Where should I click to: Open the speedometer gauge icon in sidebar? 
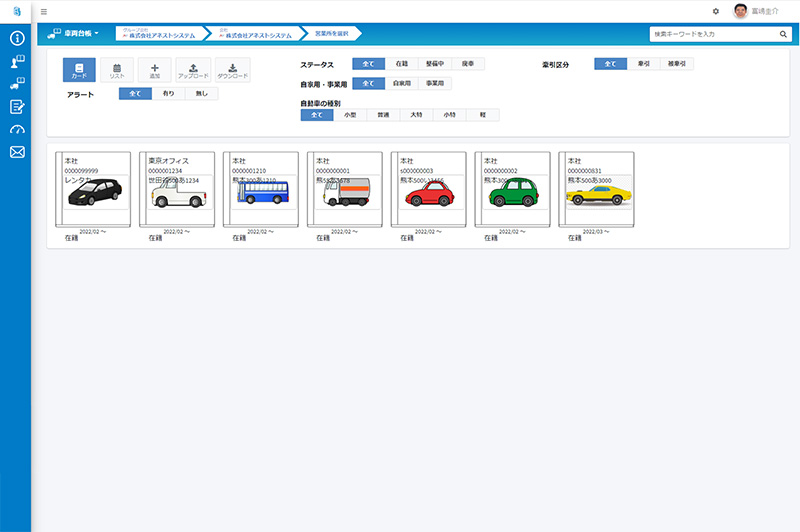click(17, 130)
